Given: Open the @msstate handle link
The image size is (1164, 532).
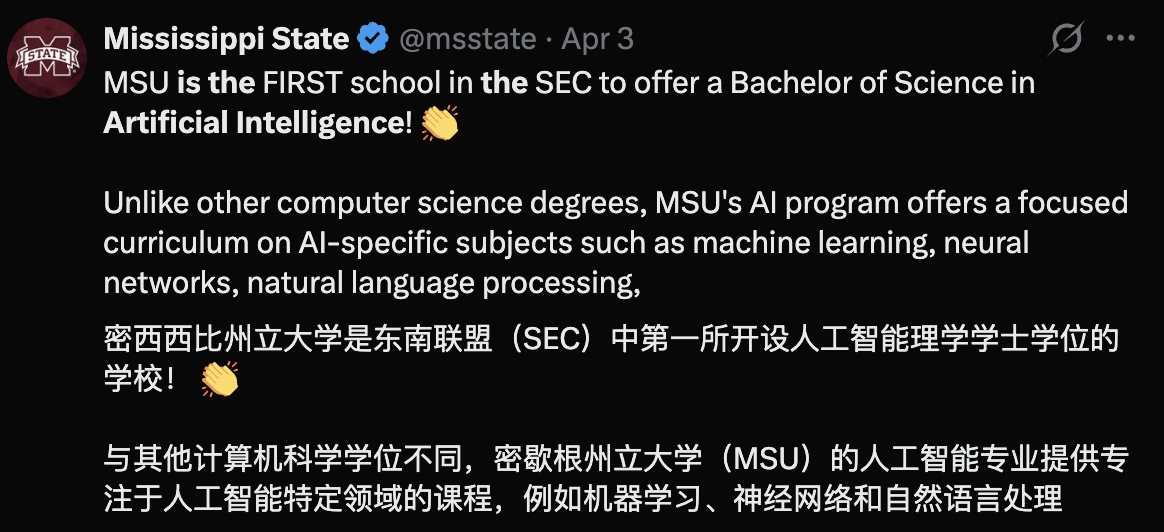Looking at the screenshot, I should pyautogui.click(x=467, y=39).
